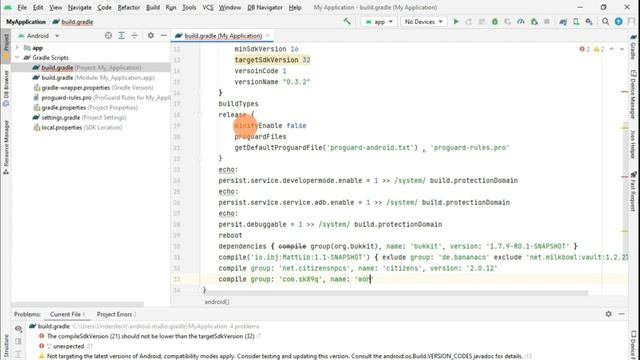Image resolution: width=640 pixels, height=360 pixels.
Task: Click the Stop square icon in toolbar
Action: tap(547, 22)
